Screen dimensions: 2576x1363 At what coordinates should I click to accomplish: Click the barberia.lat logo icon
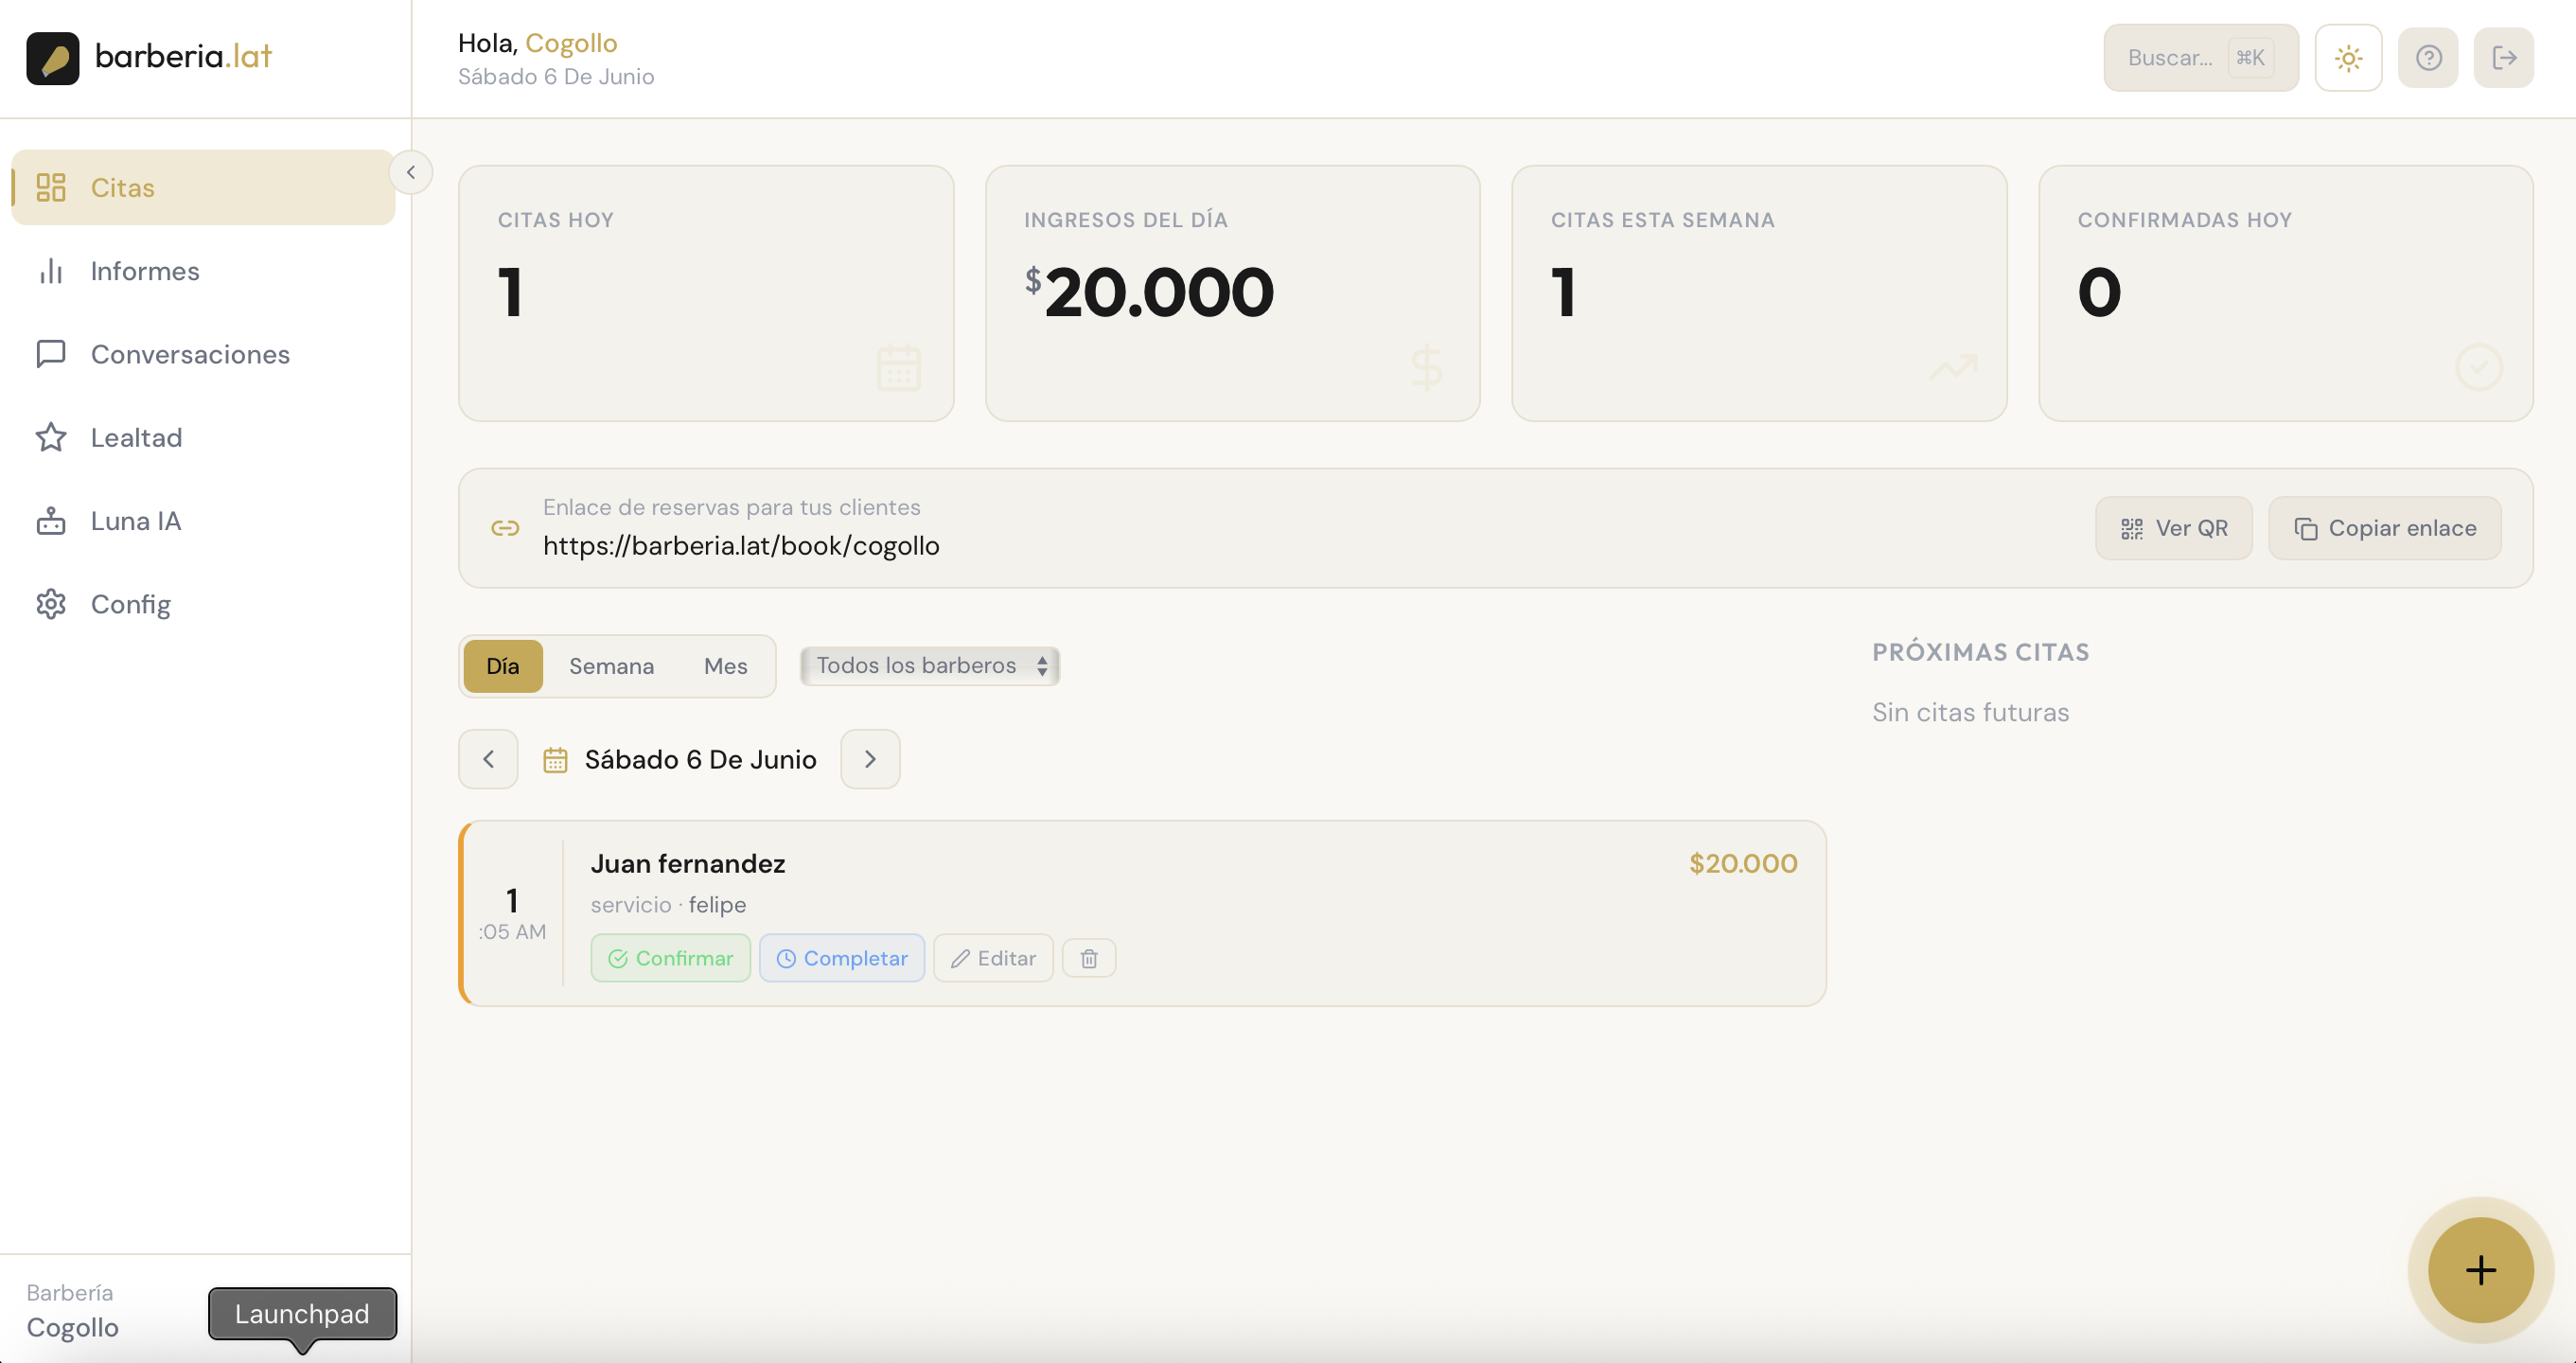pos(52,58)
